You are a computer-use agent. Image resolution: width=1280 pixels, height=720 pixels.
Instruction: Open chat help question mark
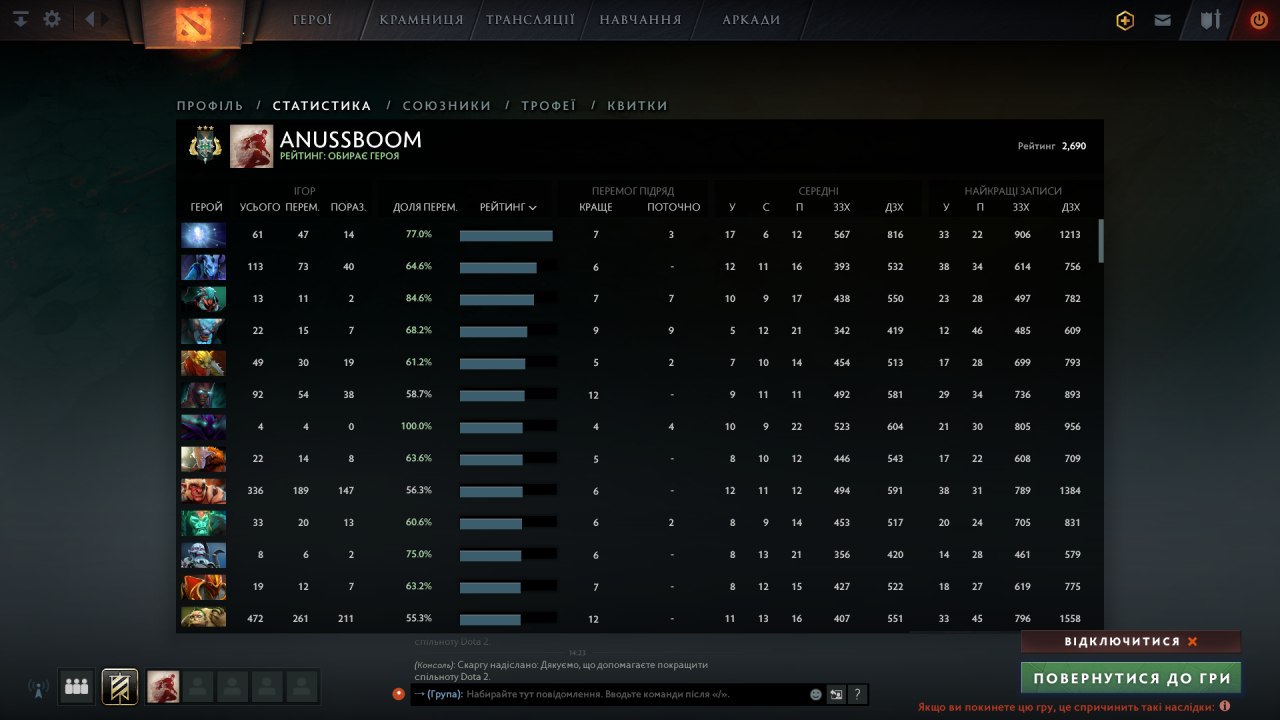tap(857, 694)
